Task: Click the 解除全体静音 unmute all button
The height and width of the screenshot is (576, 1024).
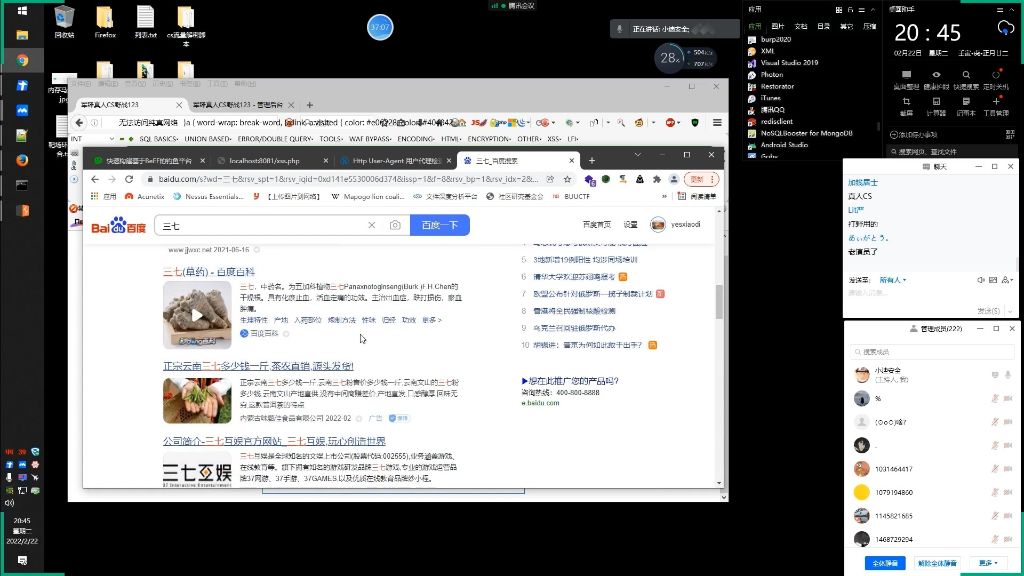Action: [x=937, y=563]
